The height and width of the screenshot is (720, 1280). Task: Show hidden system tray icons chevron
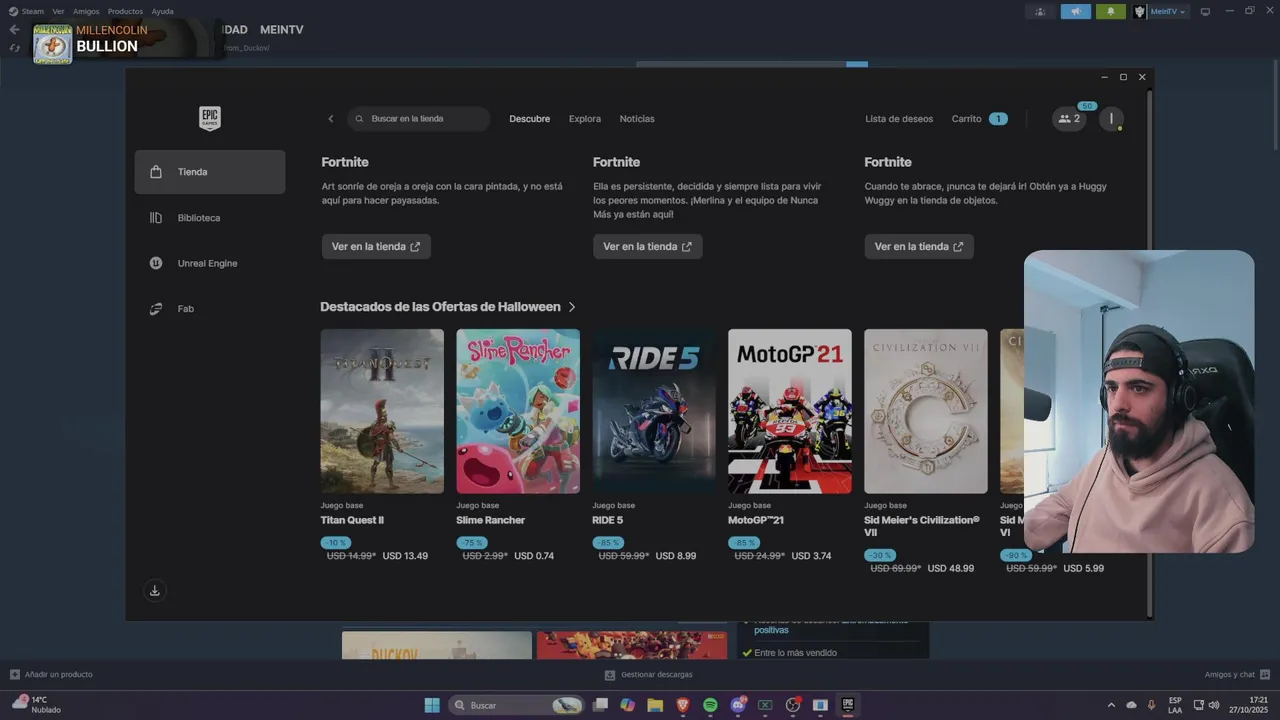[x=1111, y=705]
